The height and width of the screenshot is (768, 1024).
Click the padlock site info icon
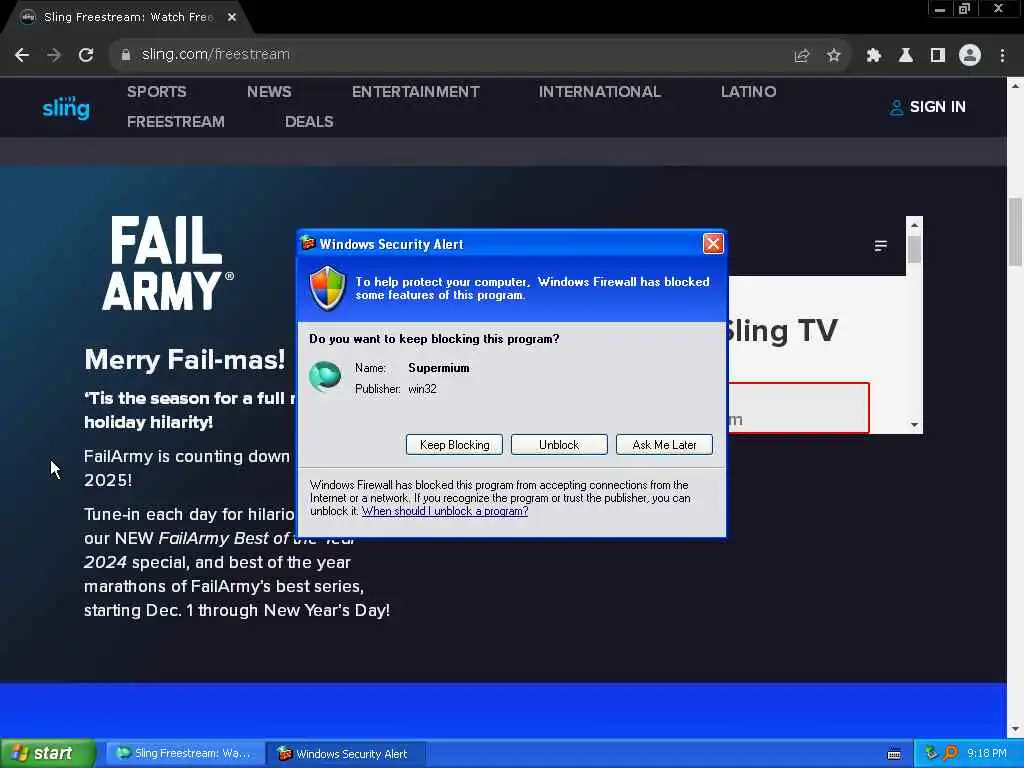125,55
